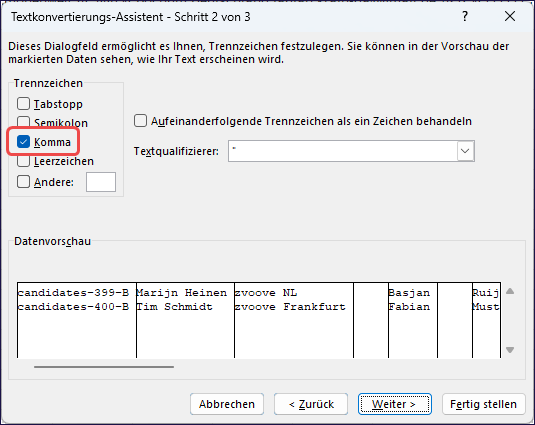Check Aufeinanderfolgende Trennzeichen als ein Zeichen behandeln

(x=140, y=121)
